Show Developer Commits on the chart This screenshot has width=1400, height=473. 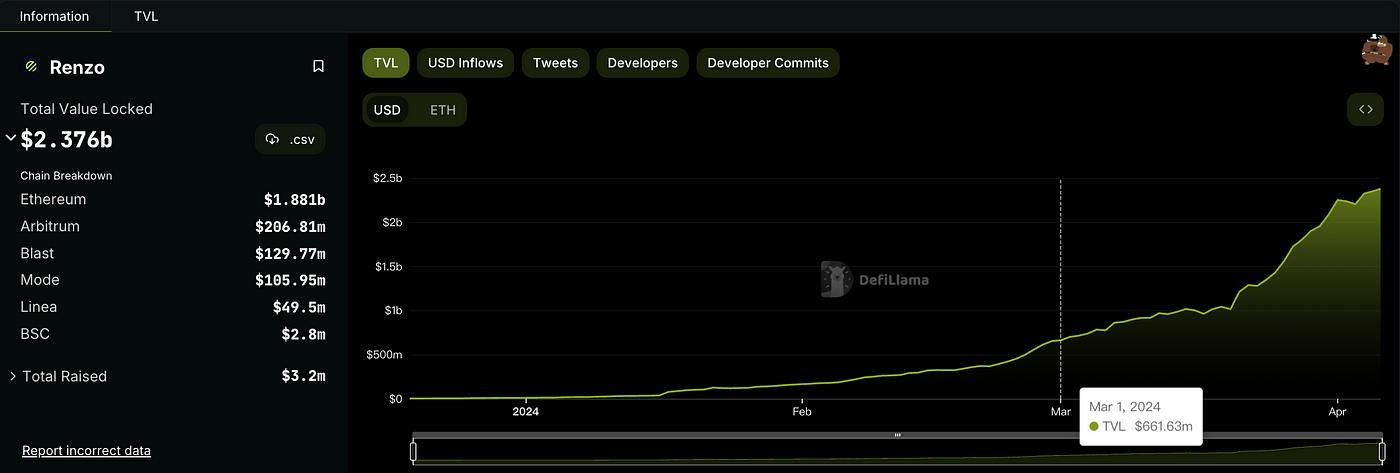767,63
